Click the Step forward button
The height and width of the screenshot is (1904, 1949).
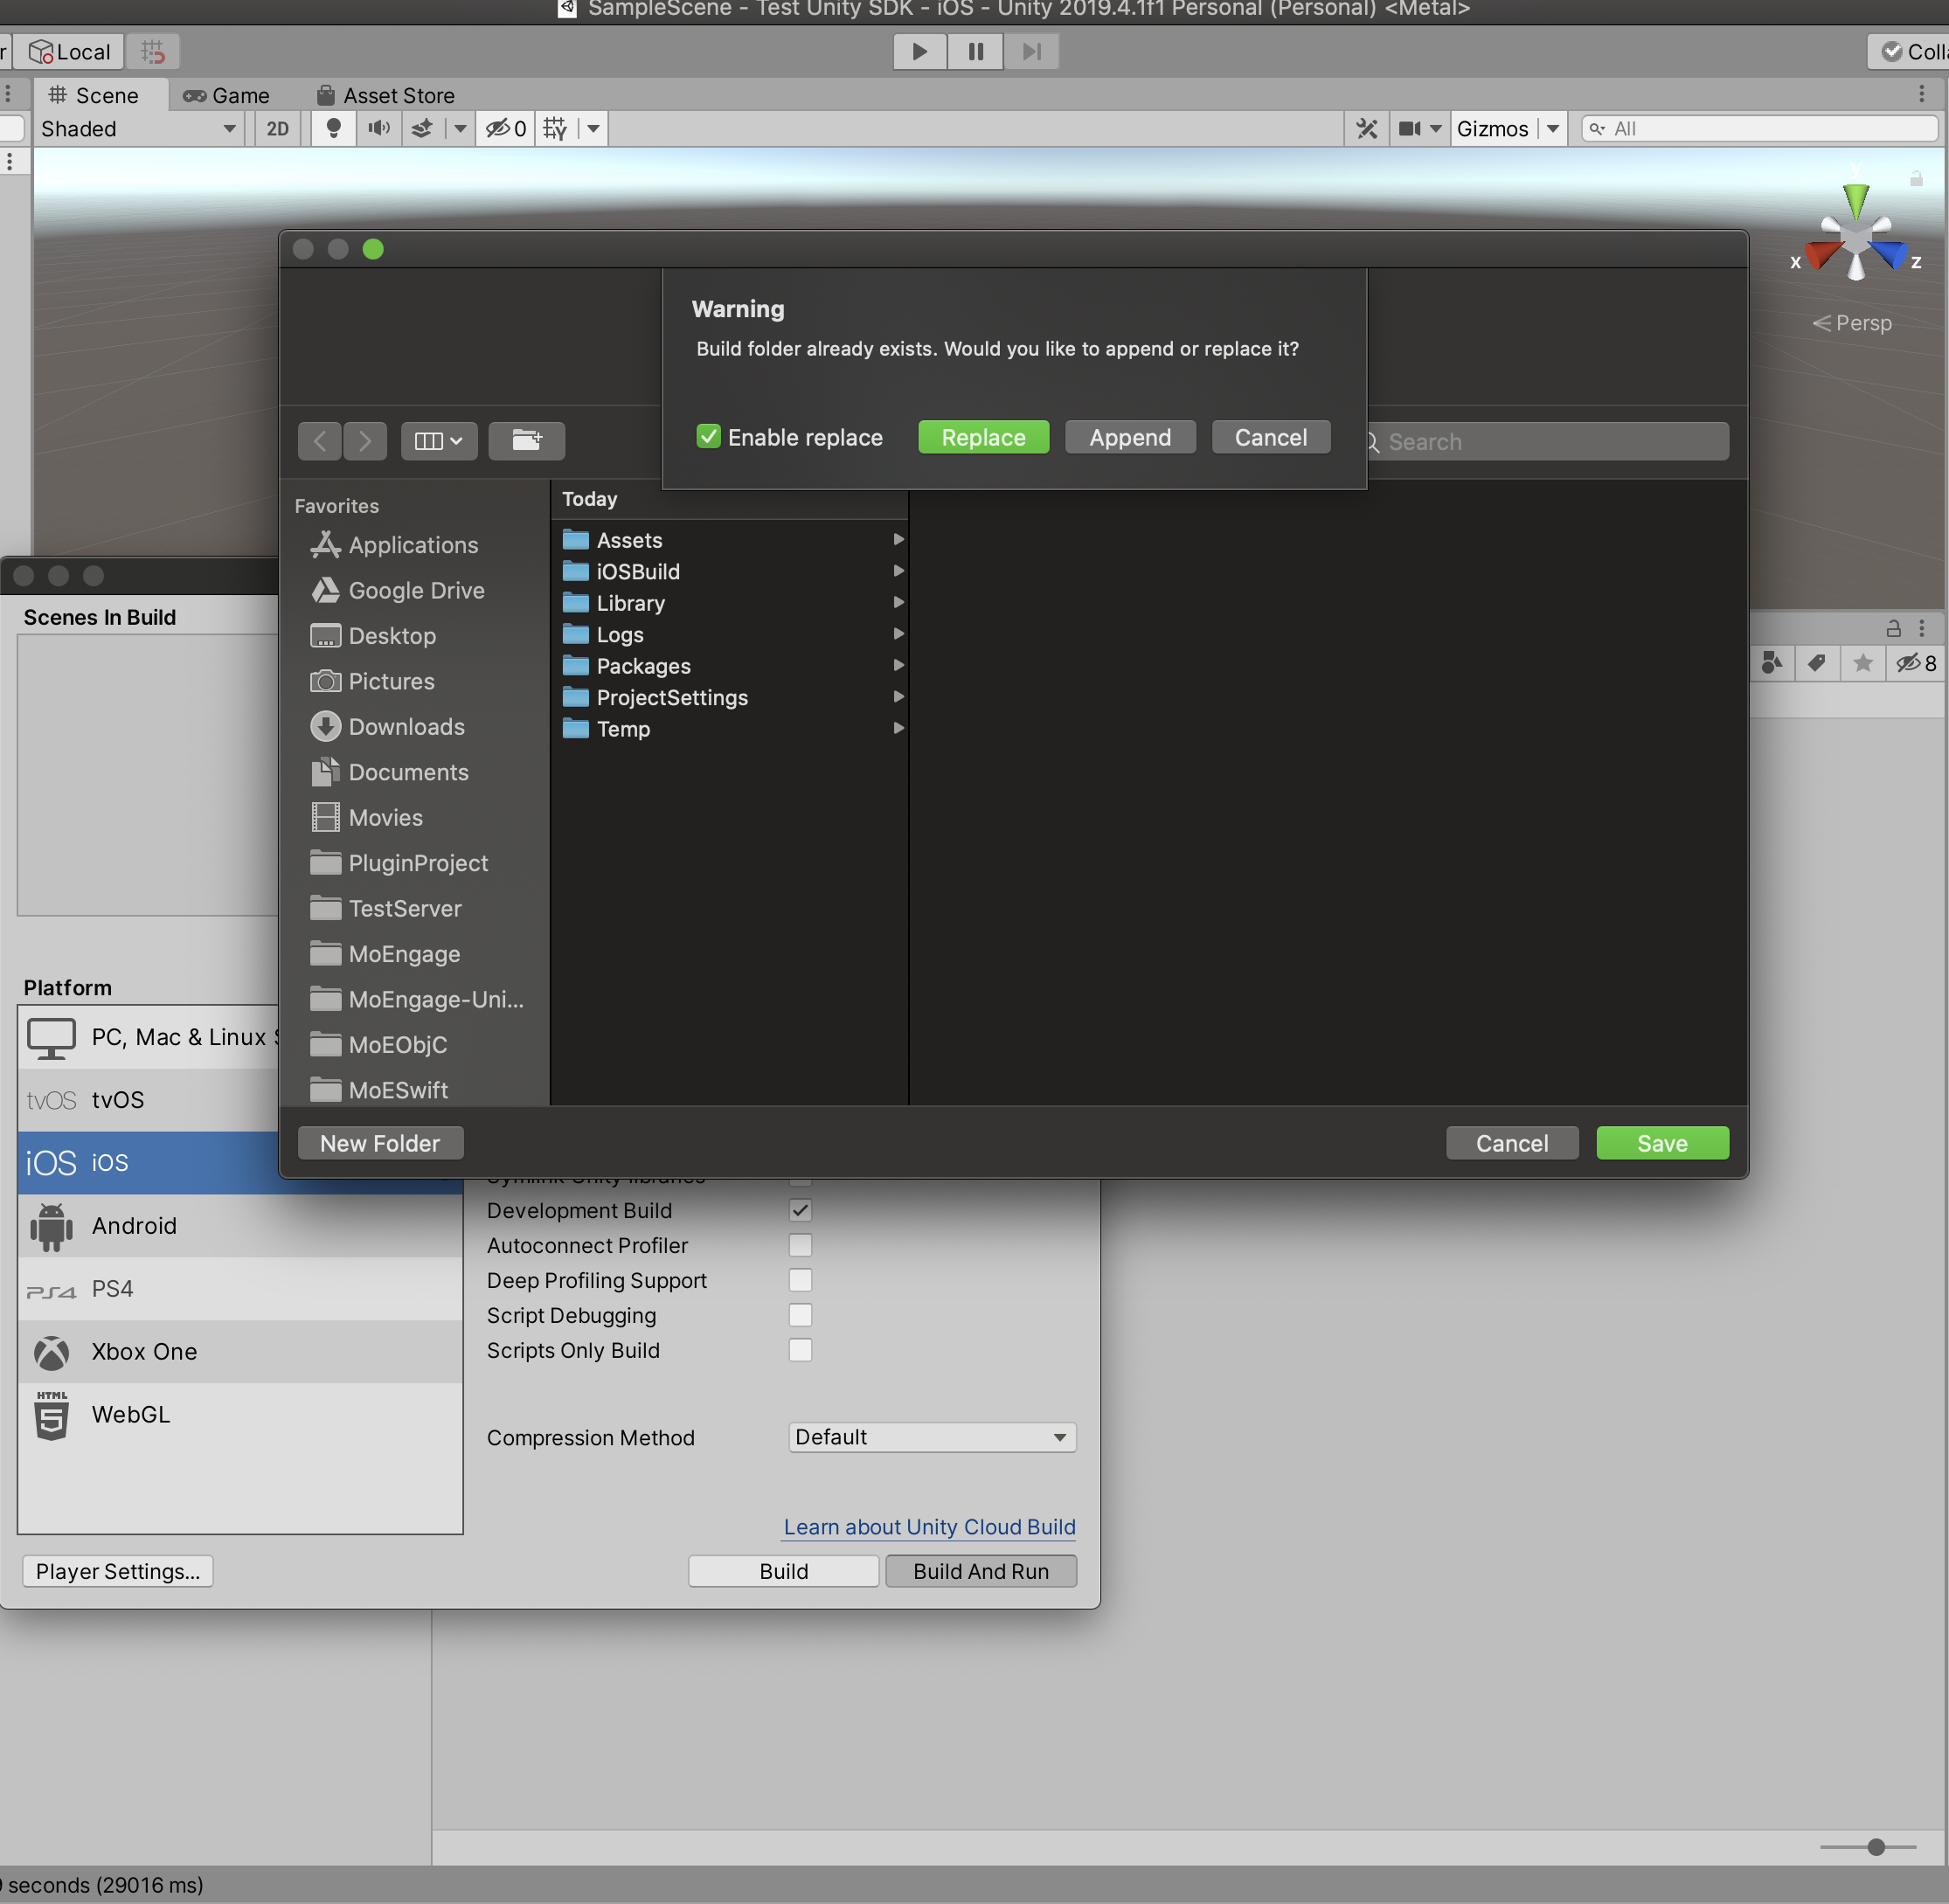coord(1031,51)
